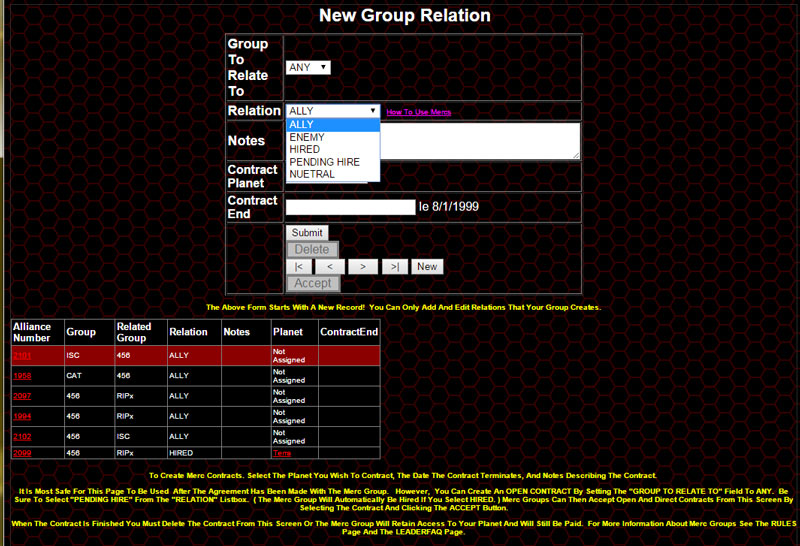Advance to next record with > button
This screenshot has width=800, height=546.
[x=362, y=266]
